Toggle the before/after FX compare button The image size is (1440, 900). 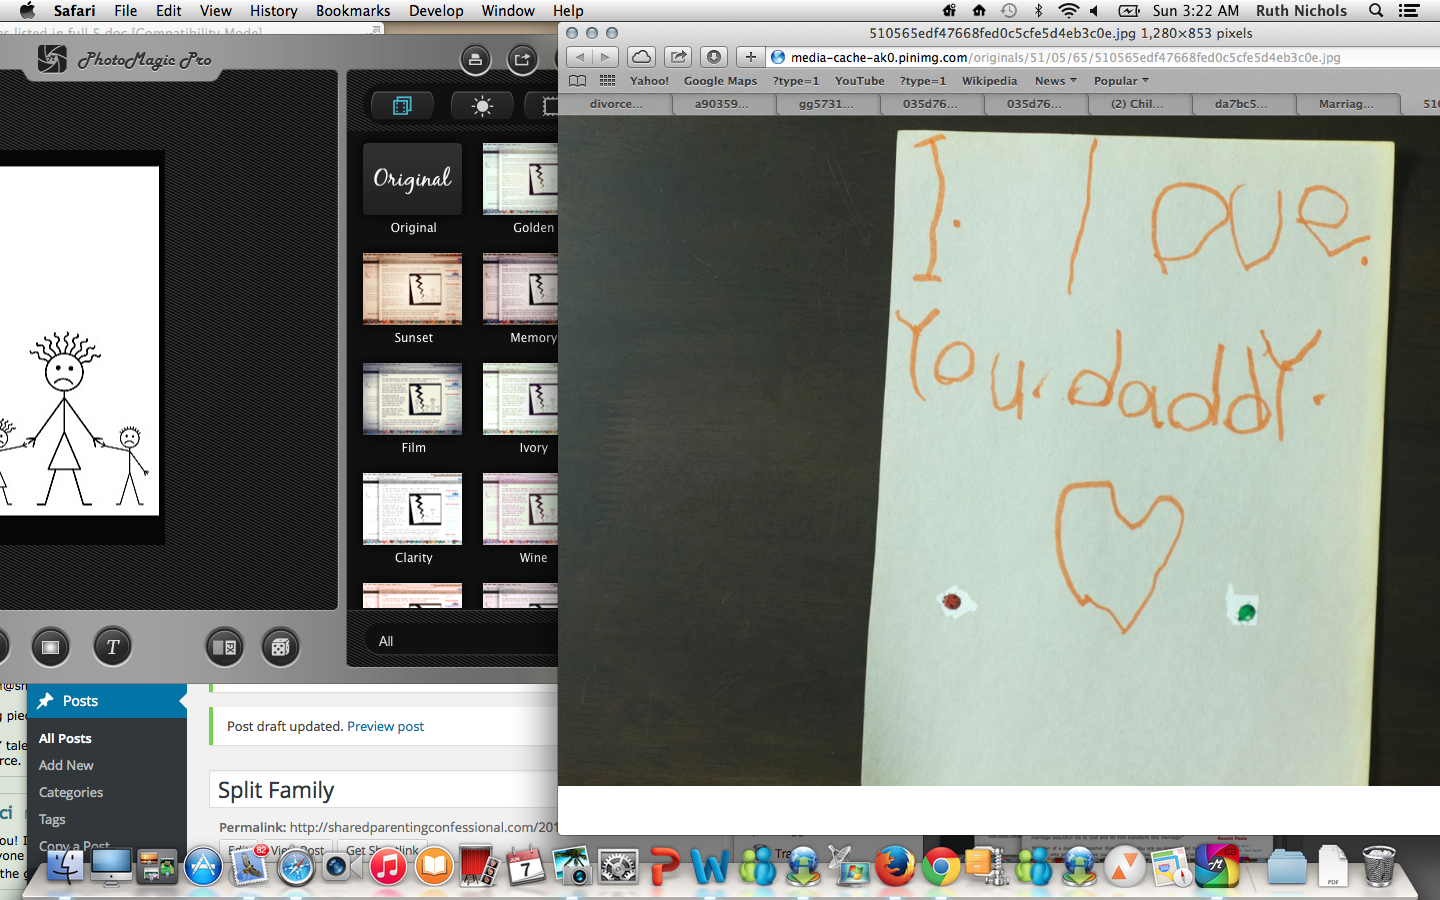pyautogui.click(x=225, y=647)
